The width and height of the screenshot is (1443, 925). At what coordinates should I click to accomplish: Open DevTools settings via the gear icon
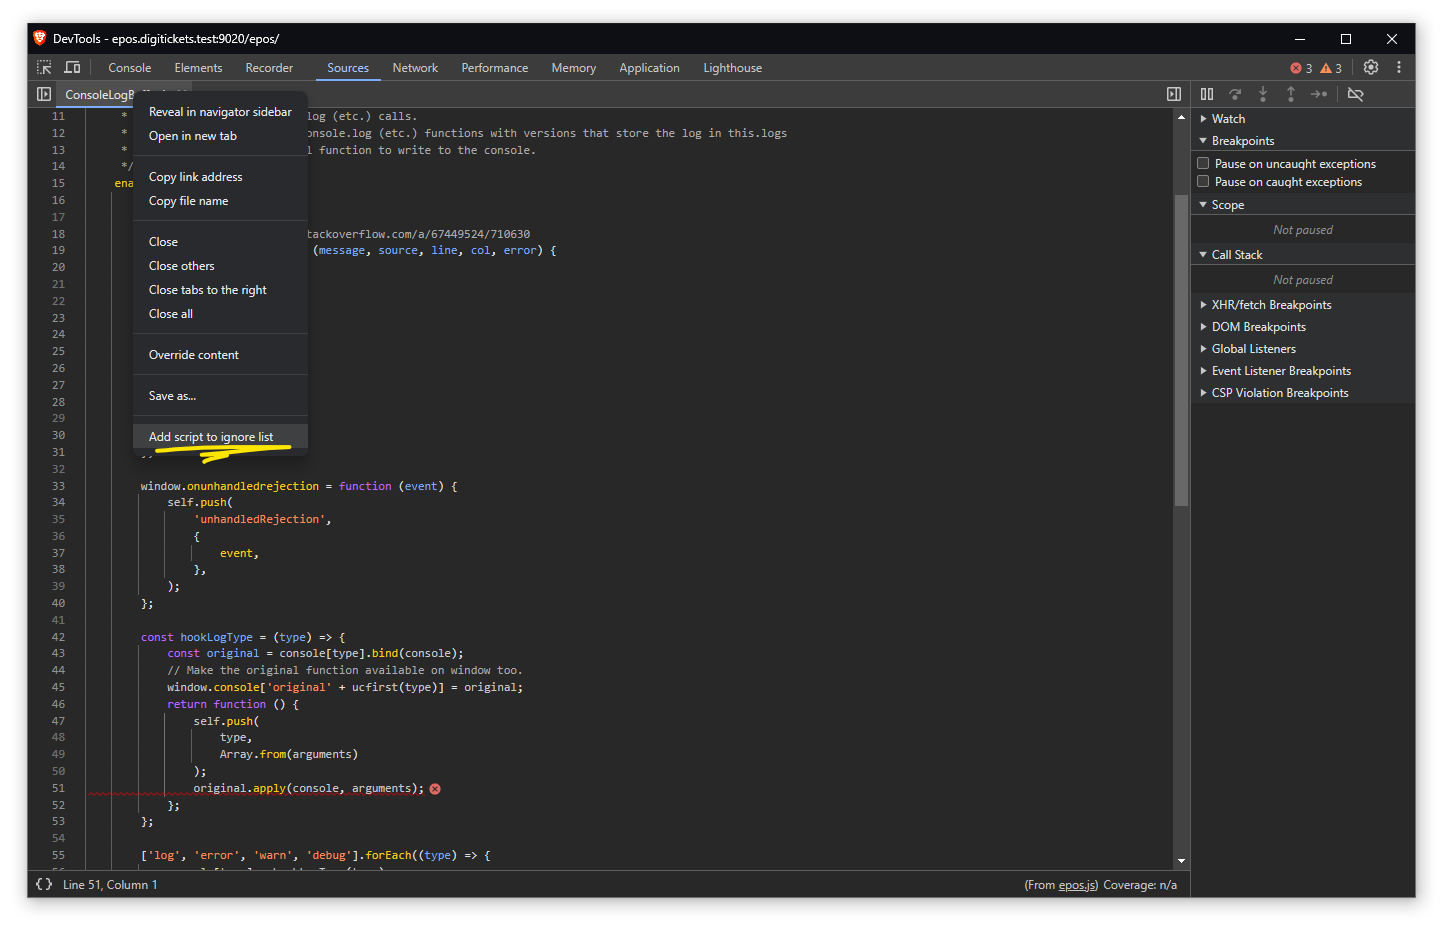[x=1370, y=67]
